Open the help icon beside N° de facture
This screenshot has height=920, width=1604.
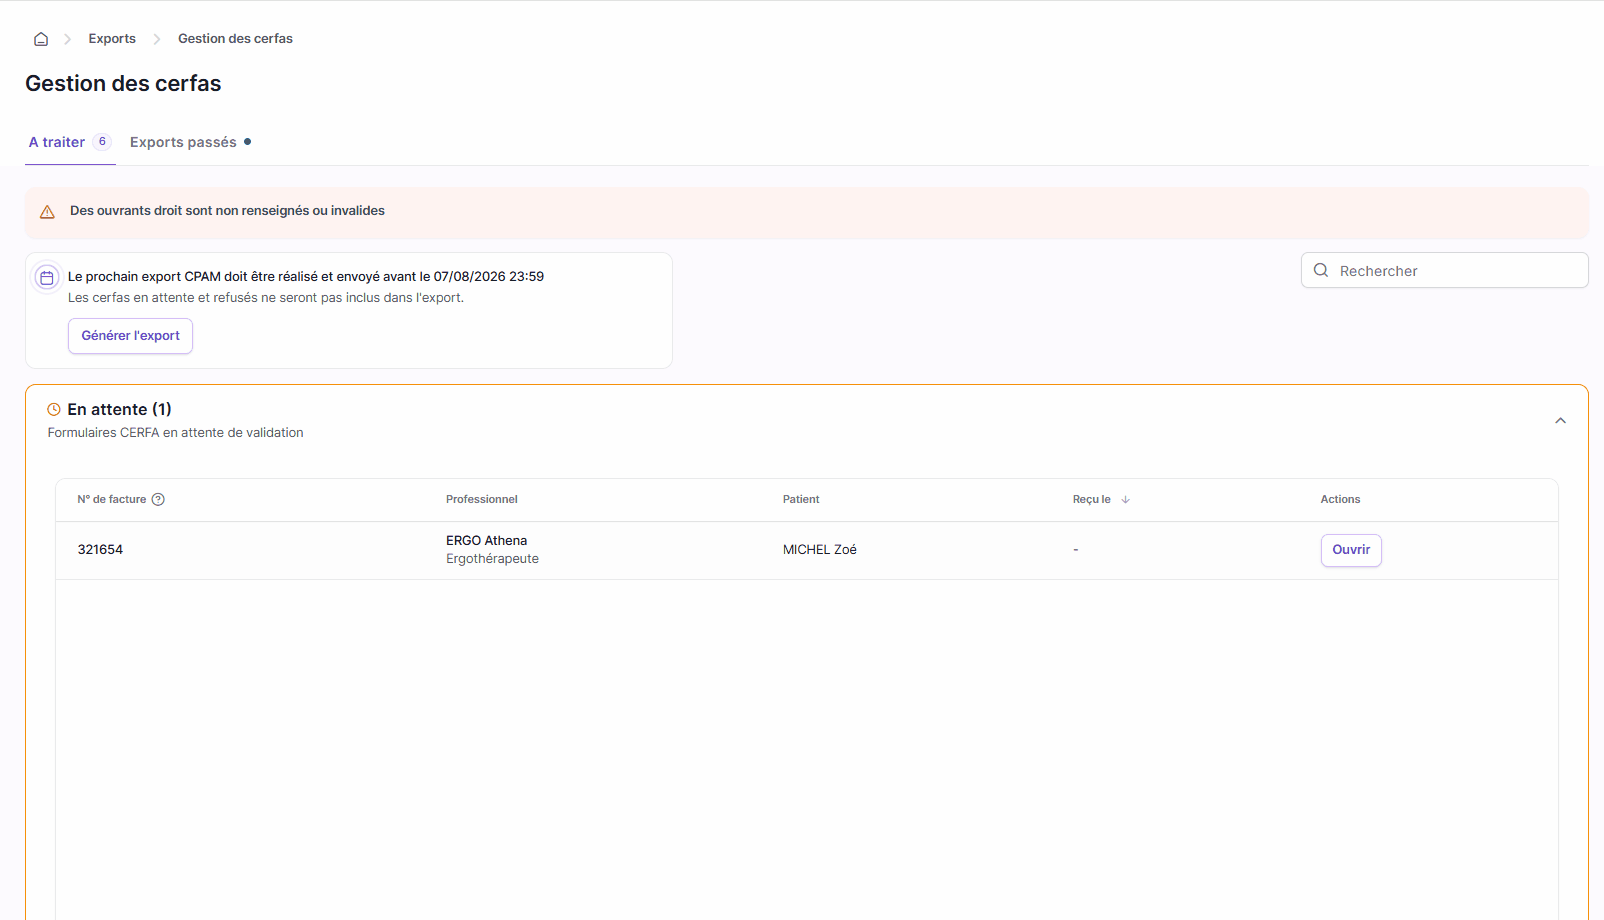158,500
